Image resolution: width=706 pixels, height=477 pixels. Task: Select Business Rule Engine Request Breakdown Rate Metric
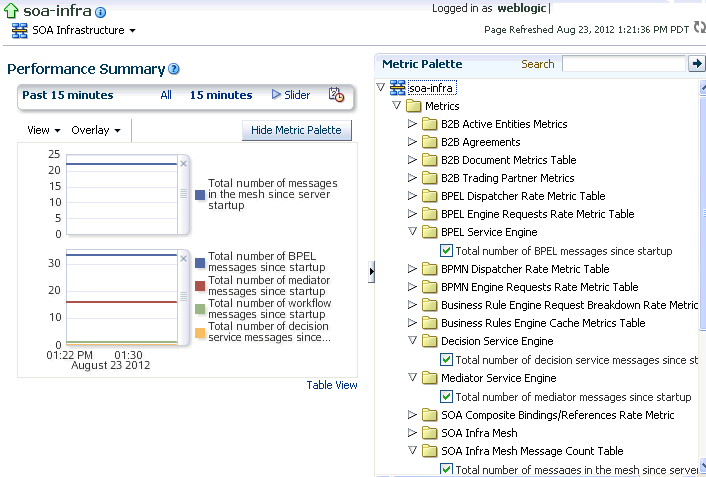coord(569,305)
